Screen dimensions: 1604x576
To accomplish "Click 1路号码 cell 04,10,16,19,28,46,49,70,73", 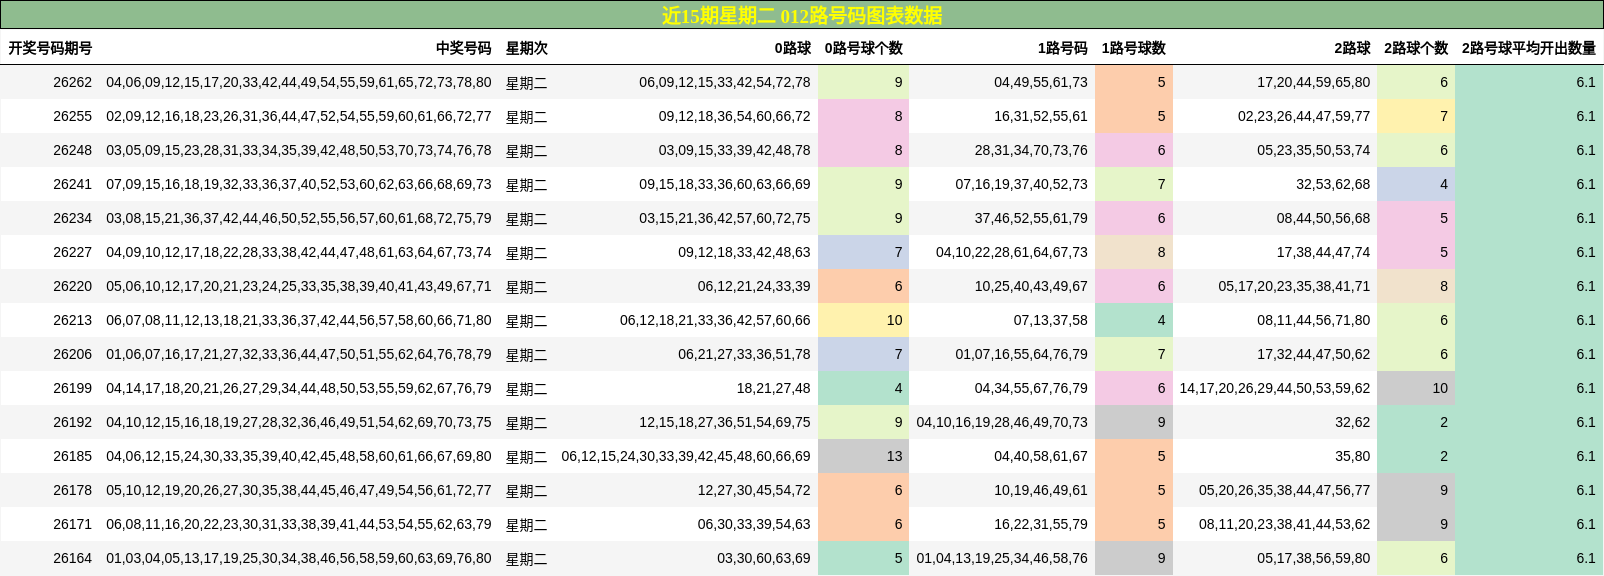I will click(x=1002, y=422).
